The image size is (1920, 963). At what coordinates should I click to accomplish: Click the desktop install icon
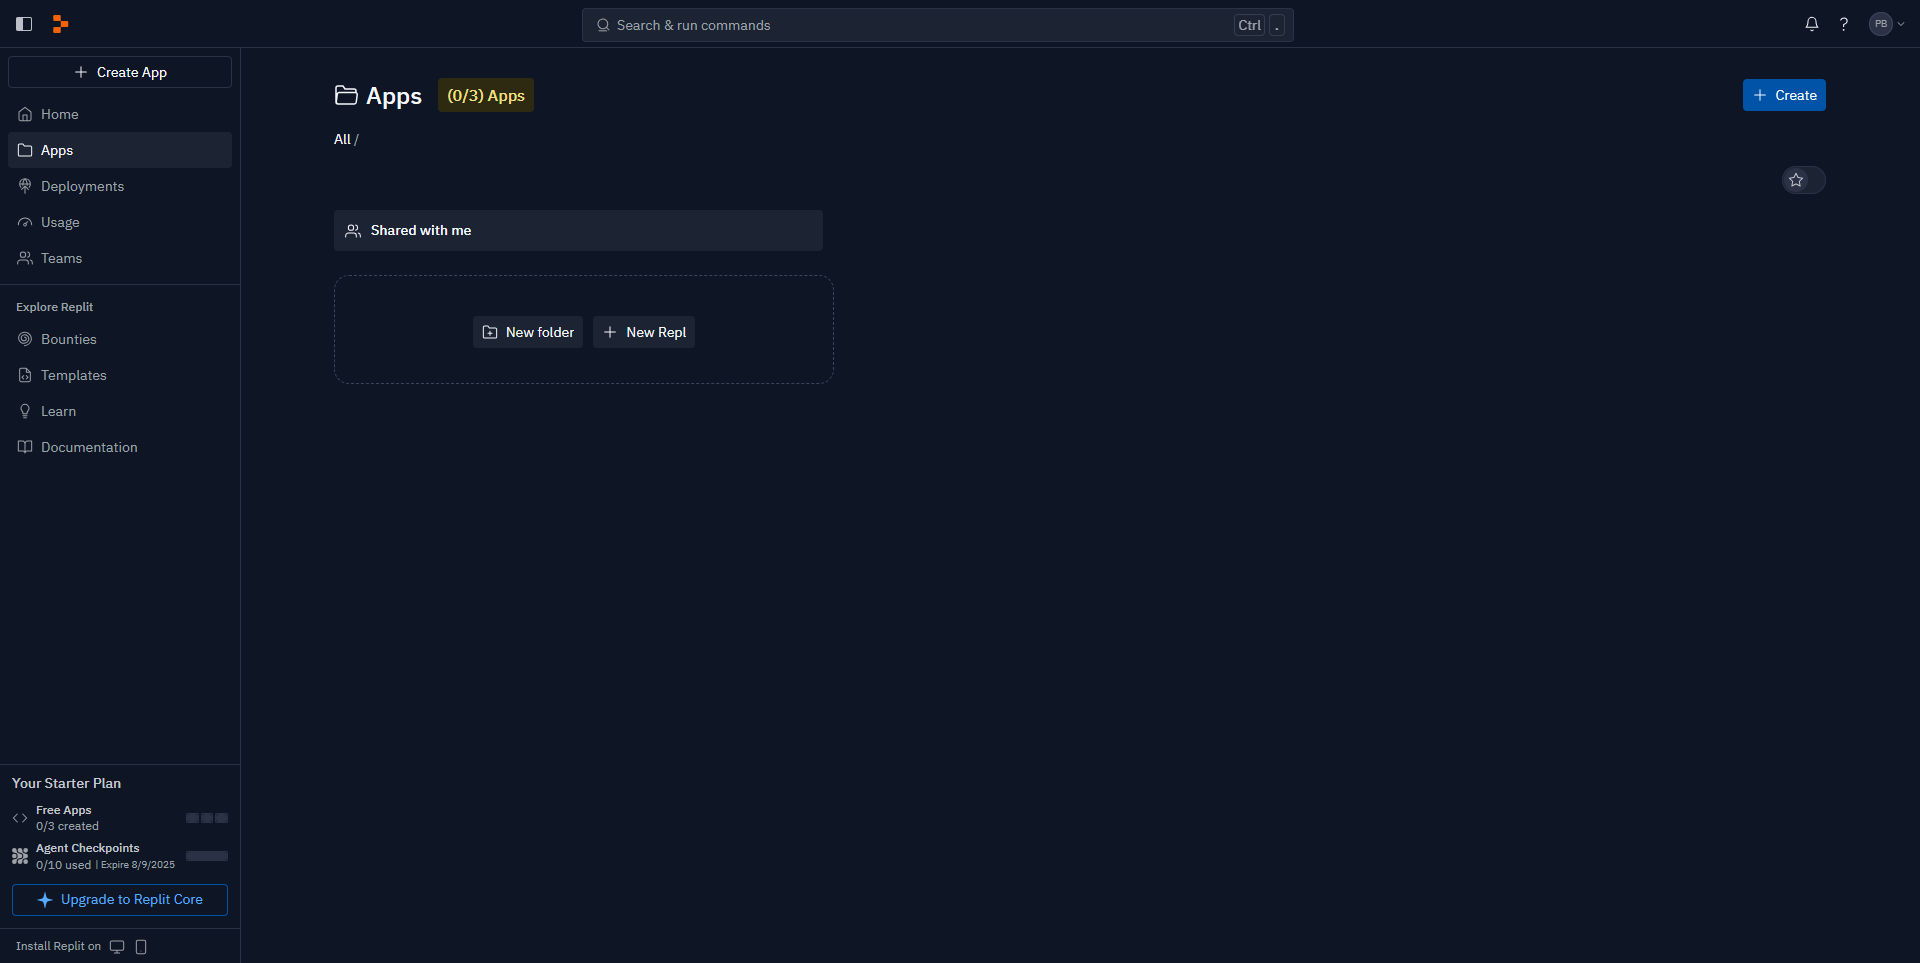pos(117,947)
